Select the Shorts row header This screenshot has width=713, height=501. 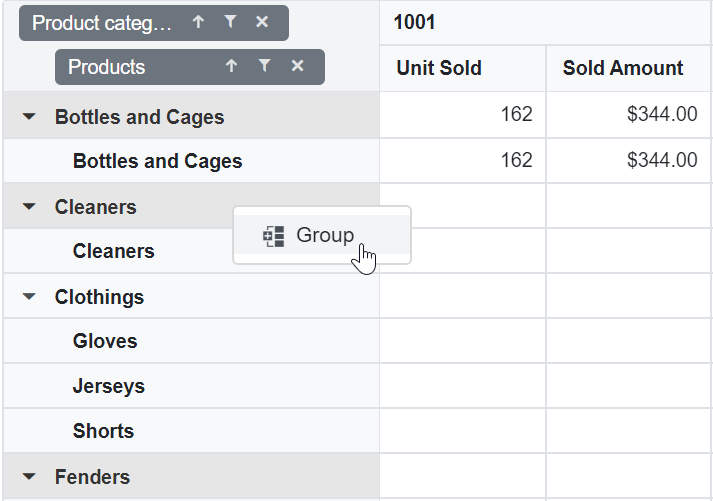click(x=191, y=431)
